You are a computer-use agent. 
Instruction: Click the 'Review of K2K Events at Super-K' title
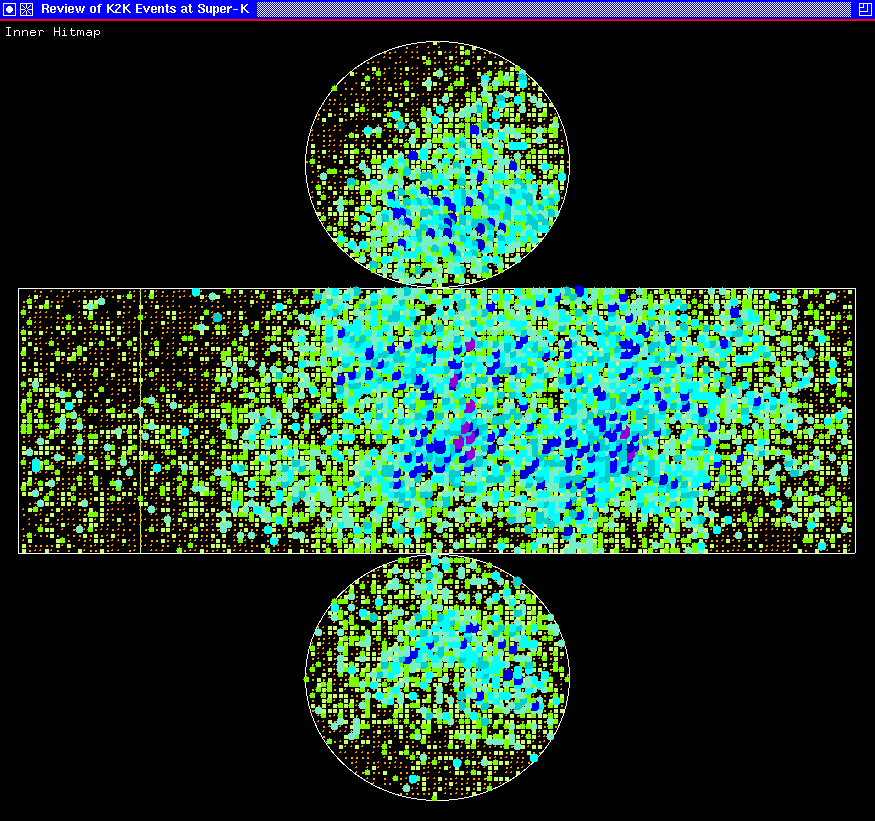(145, 9)
